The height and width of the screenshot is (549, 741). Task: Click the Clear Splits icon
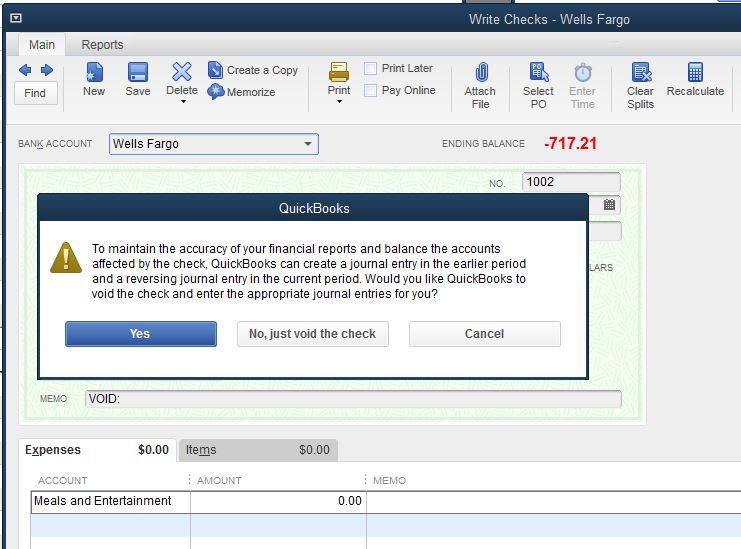641,72
